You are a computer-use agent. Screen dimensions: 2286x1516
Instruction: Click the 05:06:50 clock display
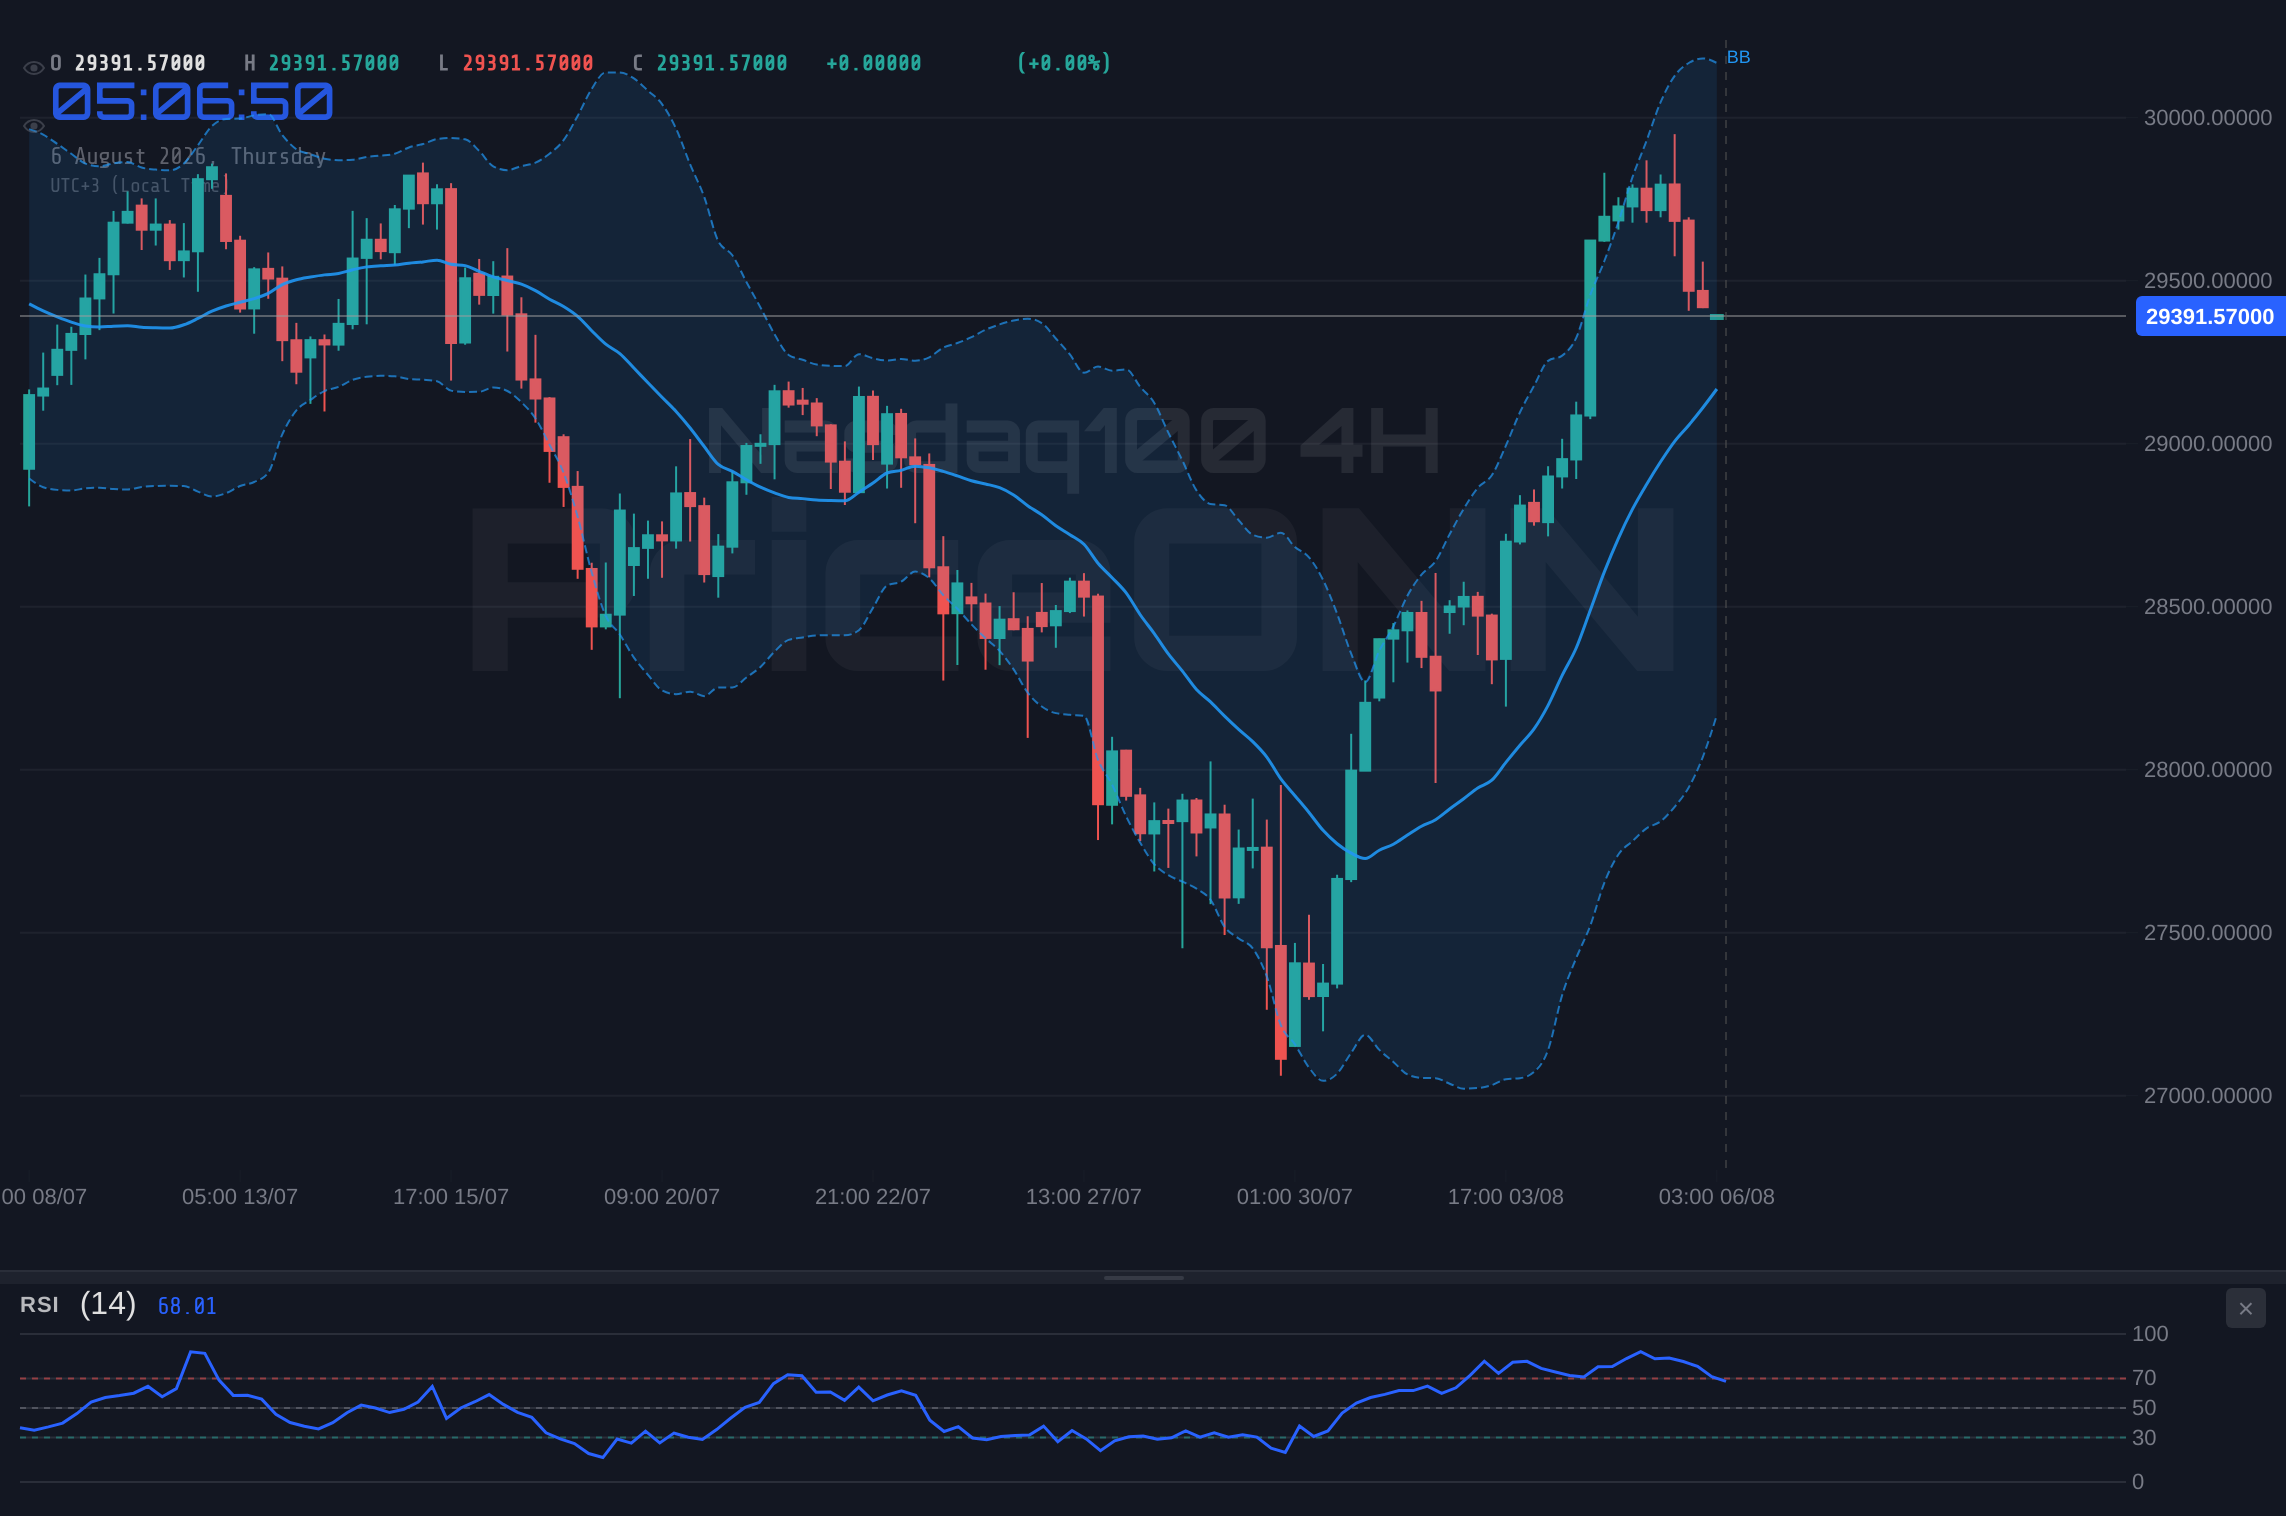[x=192, y=102]
